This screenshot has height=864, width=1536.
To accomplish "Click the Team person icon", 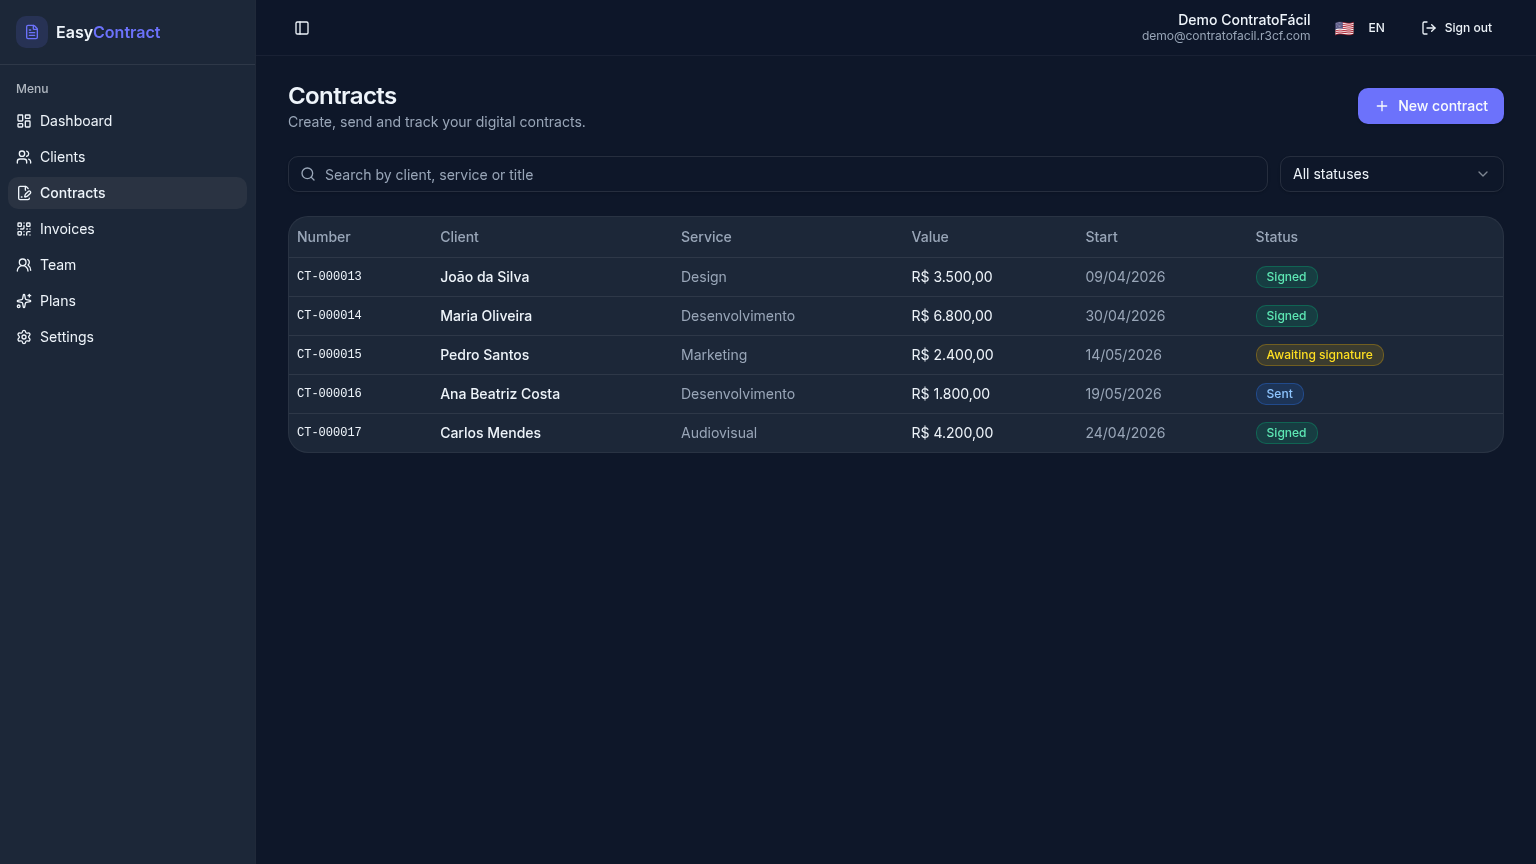I will (x=24, y=265).
